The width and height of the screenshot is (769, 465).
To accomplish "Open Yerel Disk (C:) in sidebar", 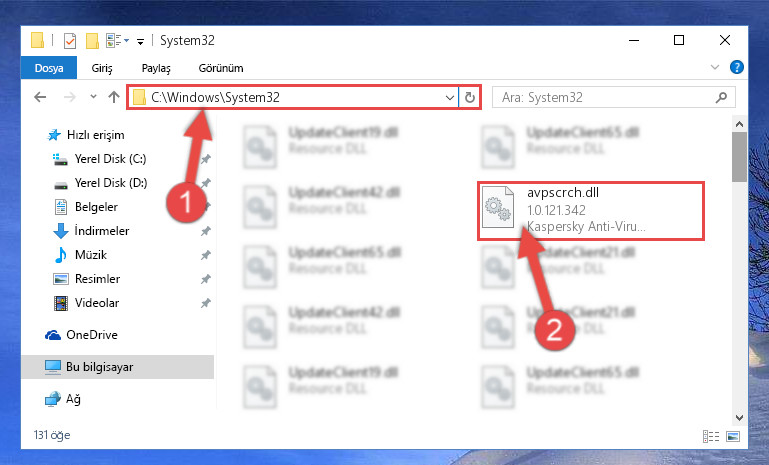I will click(x=110, y=159).
